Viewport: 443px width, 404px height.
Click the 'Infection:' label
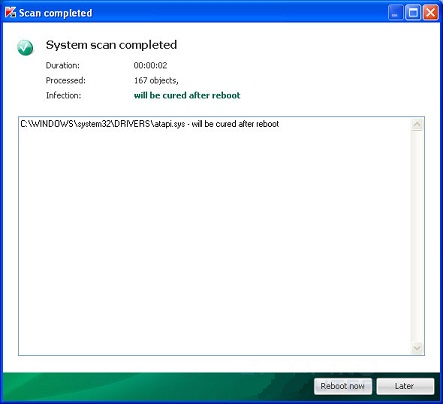pos(63,95)
